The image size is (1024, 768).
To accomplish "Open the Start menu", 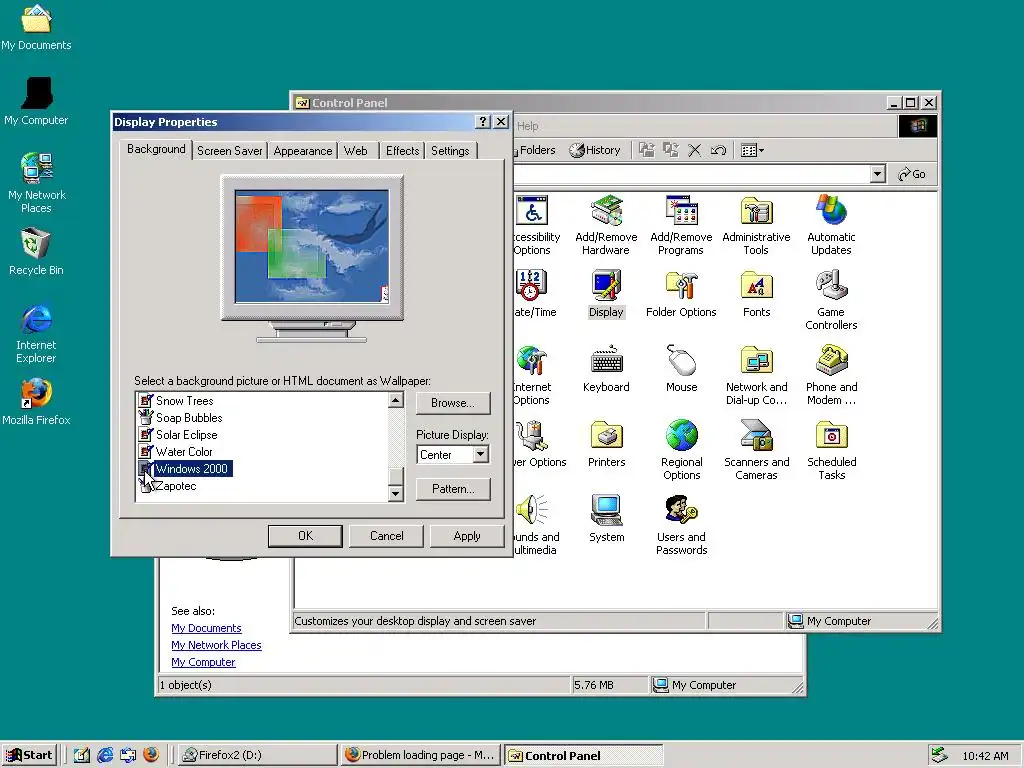I will pyautogui.click(x=29, y=755).
